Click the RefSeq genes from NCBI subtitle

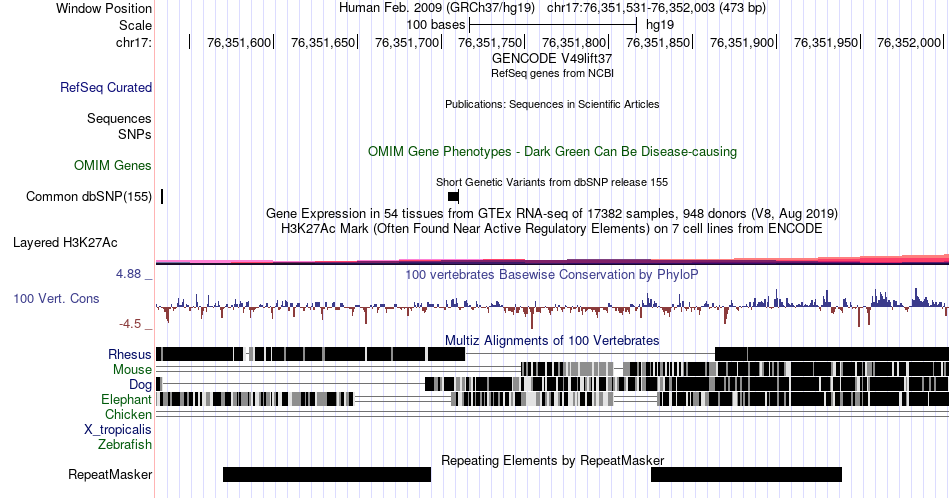click(x=552, y=73)
